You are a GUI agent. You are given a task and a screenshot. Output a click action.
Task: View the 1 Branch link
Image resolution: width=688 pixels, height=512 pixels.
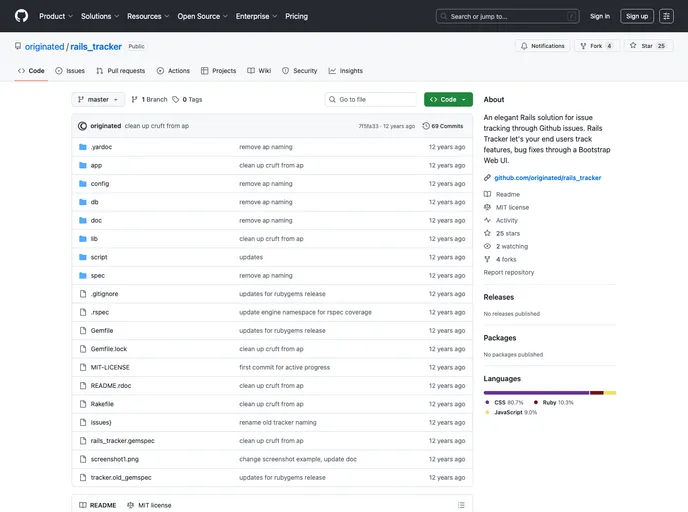pyautogui.click(x=150, y=100)
